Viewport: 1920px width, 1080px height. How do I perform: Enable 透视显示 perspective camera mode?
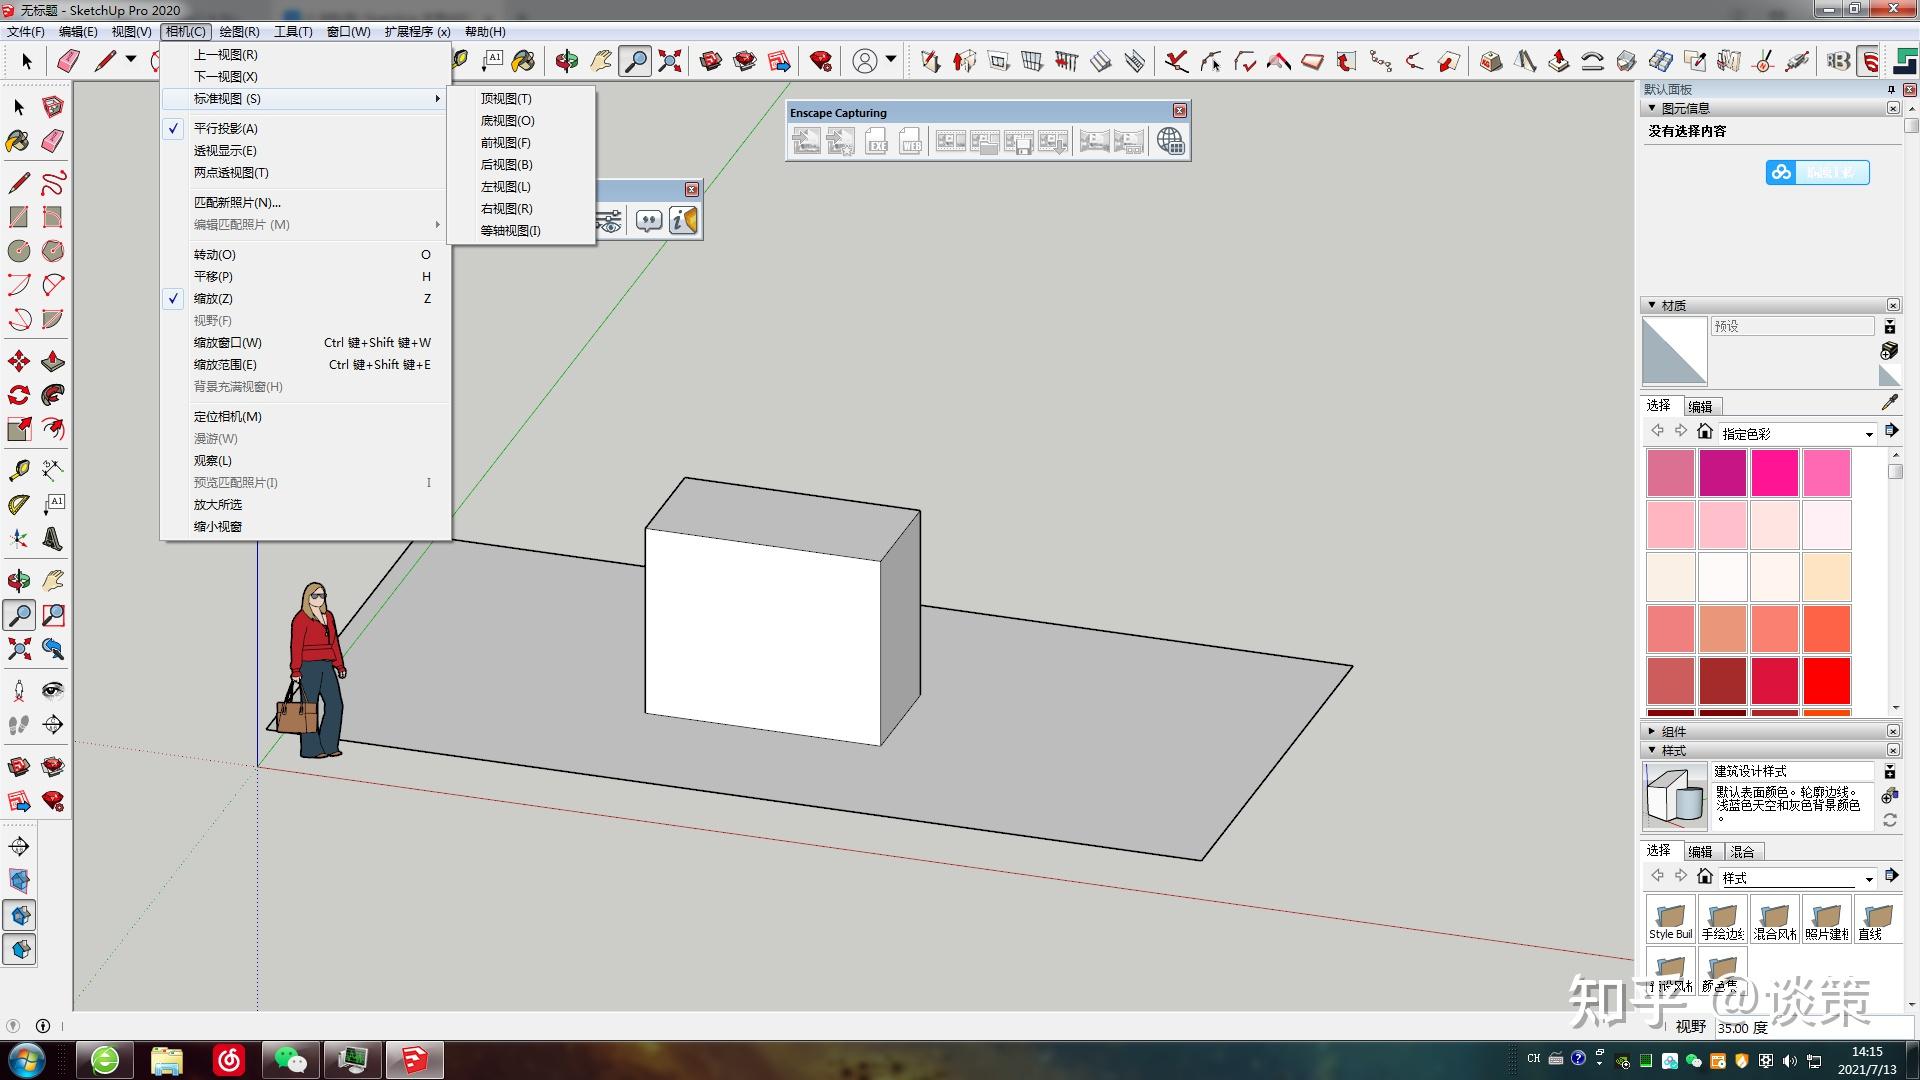click(x=225, y=150)
